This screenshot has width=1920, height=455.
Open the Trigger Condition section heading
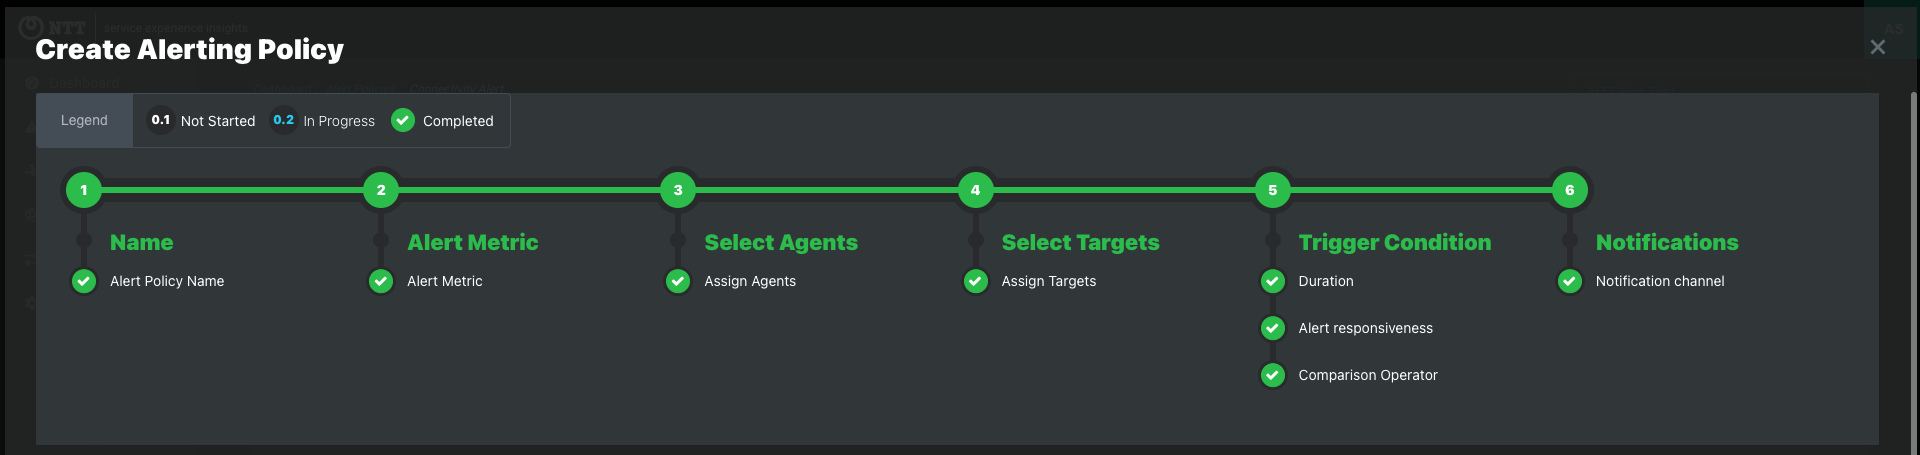click(x=1394, y=242)
